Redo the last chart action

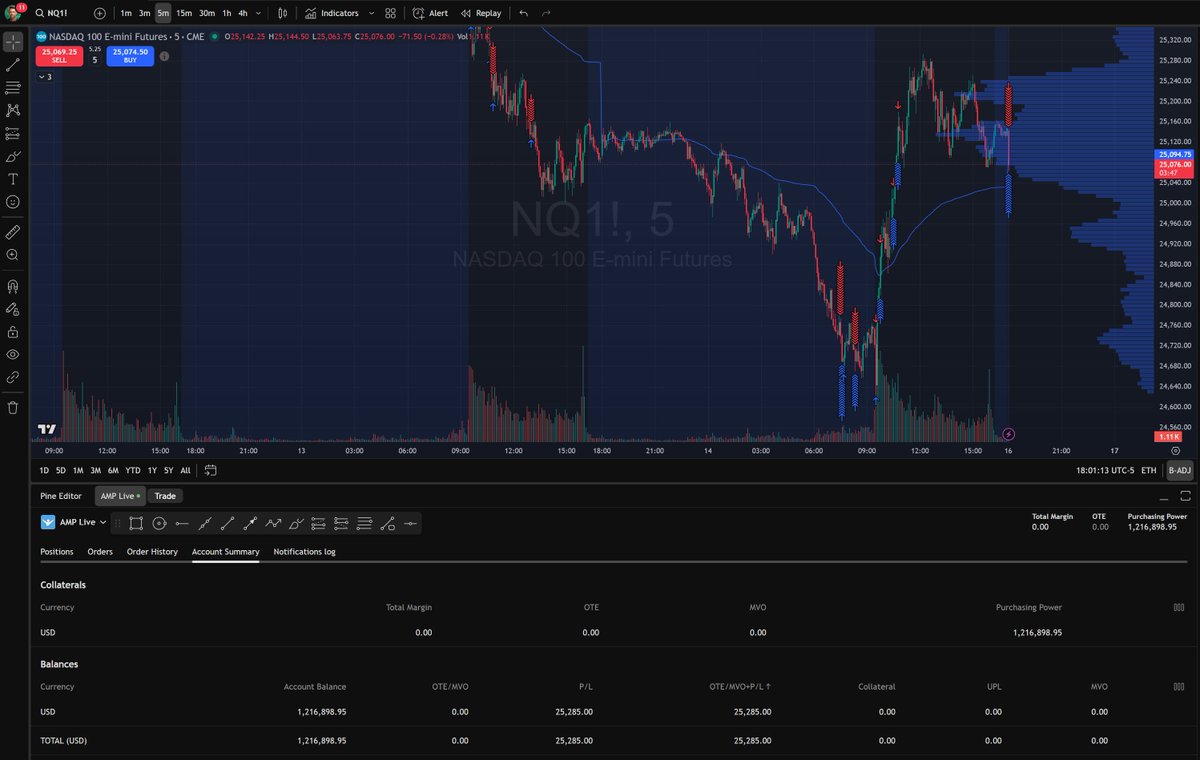click(x=545, y=13)
